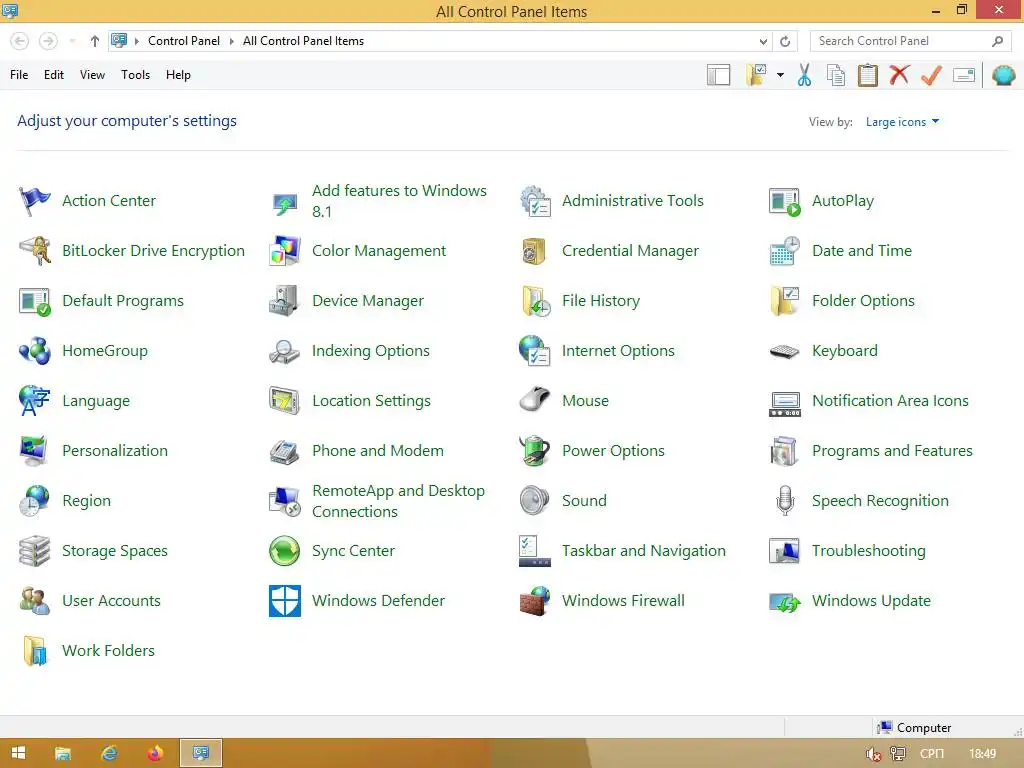
Task: Open the recent locations dropdown arrow
Action: point(72,41)
